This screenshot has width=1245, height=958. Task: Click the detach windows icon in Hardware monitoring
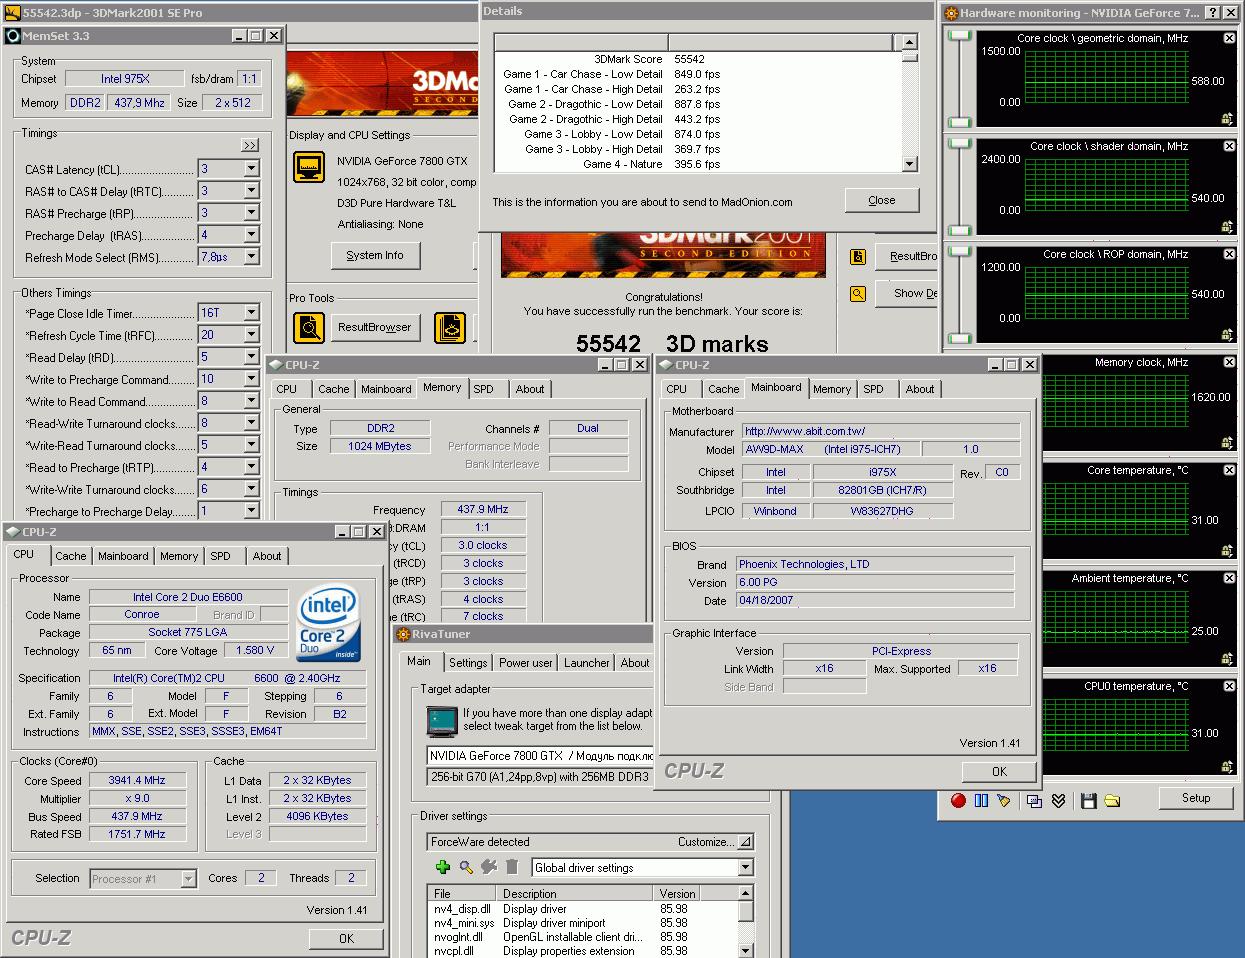pyautogui.click(x=1035, y=800)
